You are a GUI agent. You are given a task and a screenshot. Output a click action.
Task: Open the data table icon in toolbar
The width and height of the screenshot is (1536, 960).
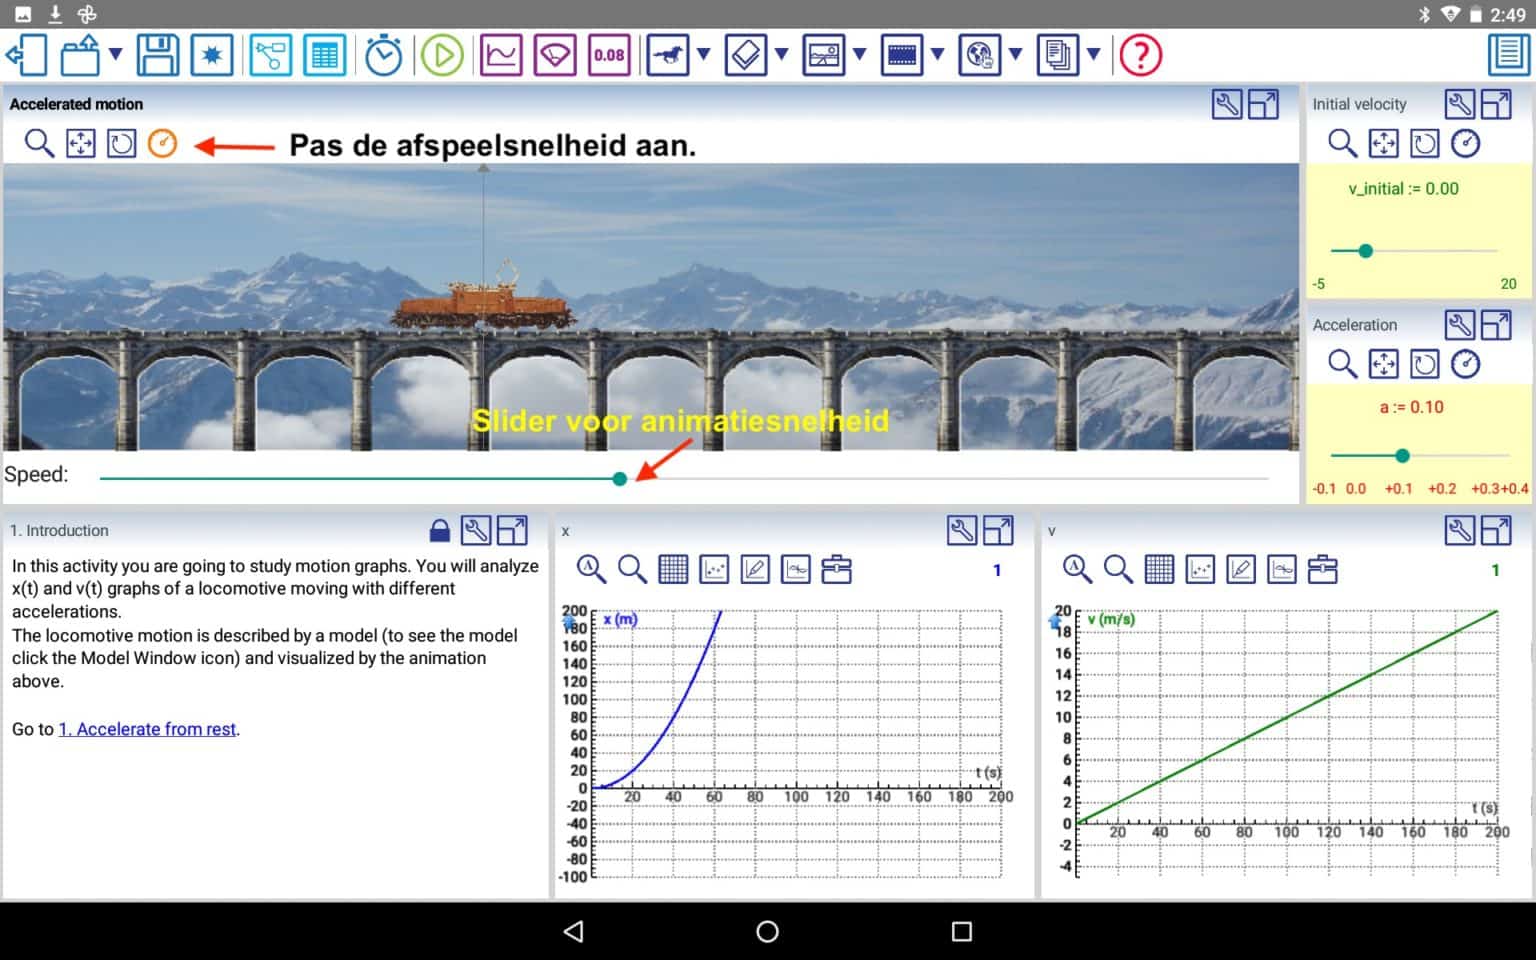click(x=324, y=55)
